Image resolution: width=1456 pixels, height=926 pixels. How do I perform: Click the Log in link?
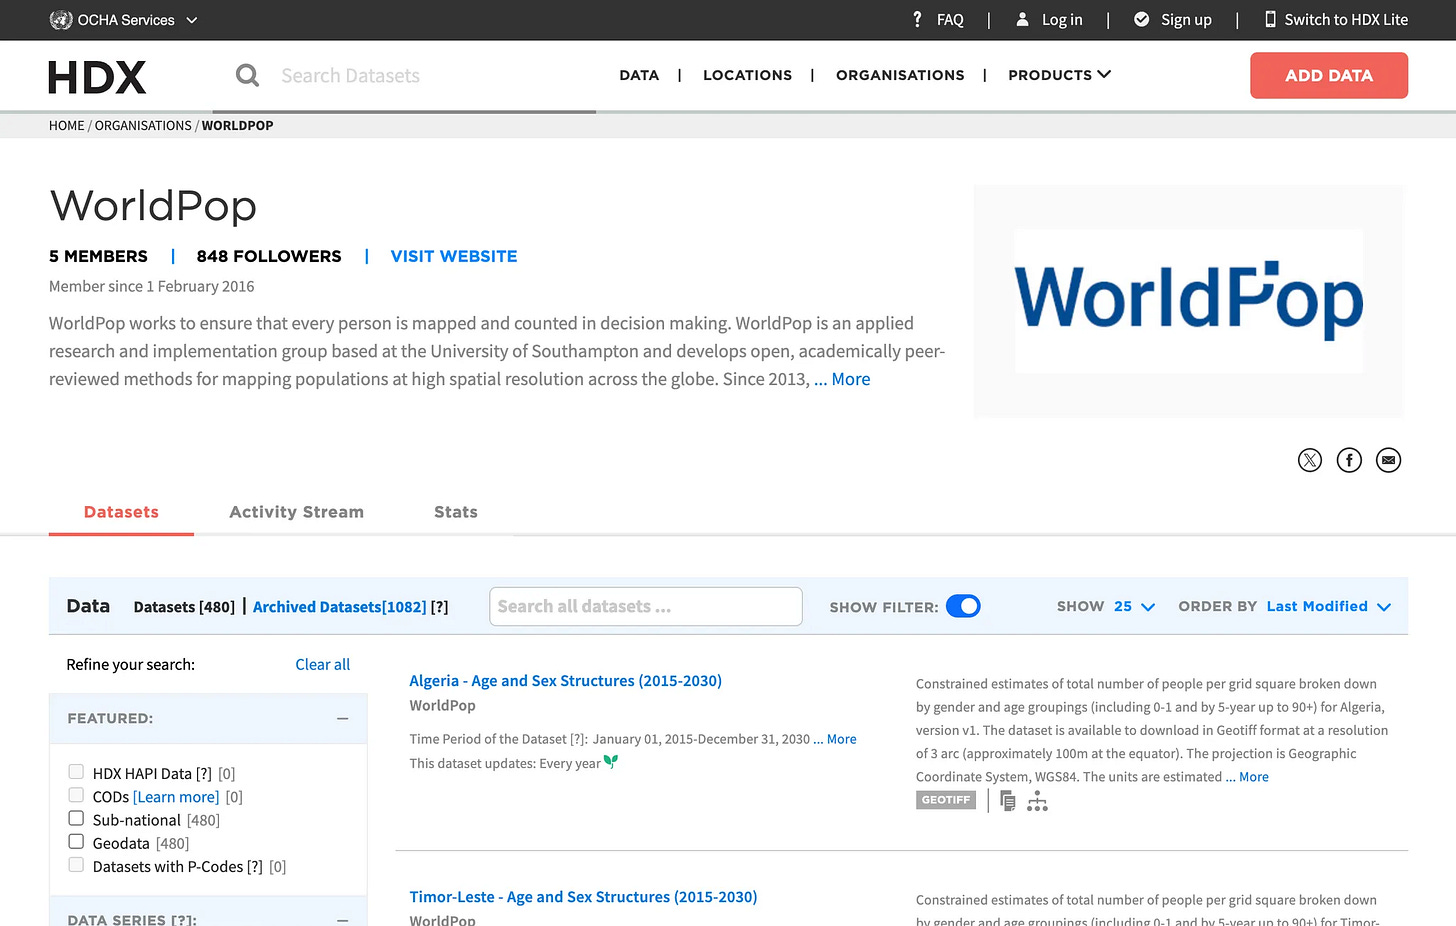[1062, 20]
